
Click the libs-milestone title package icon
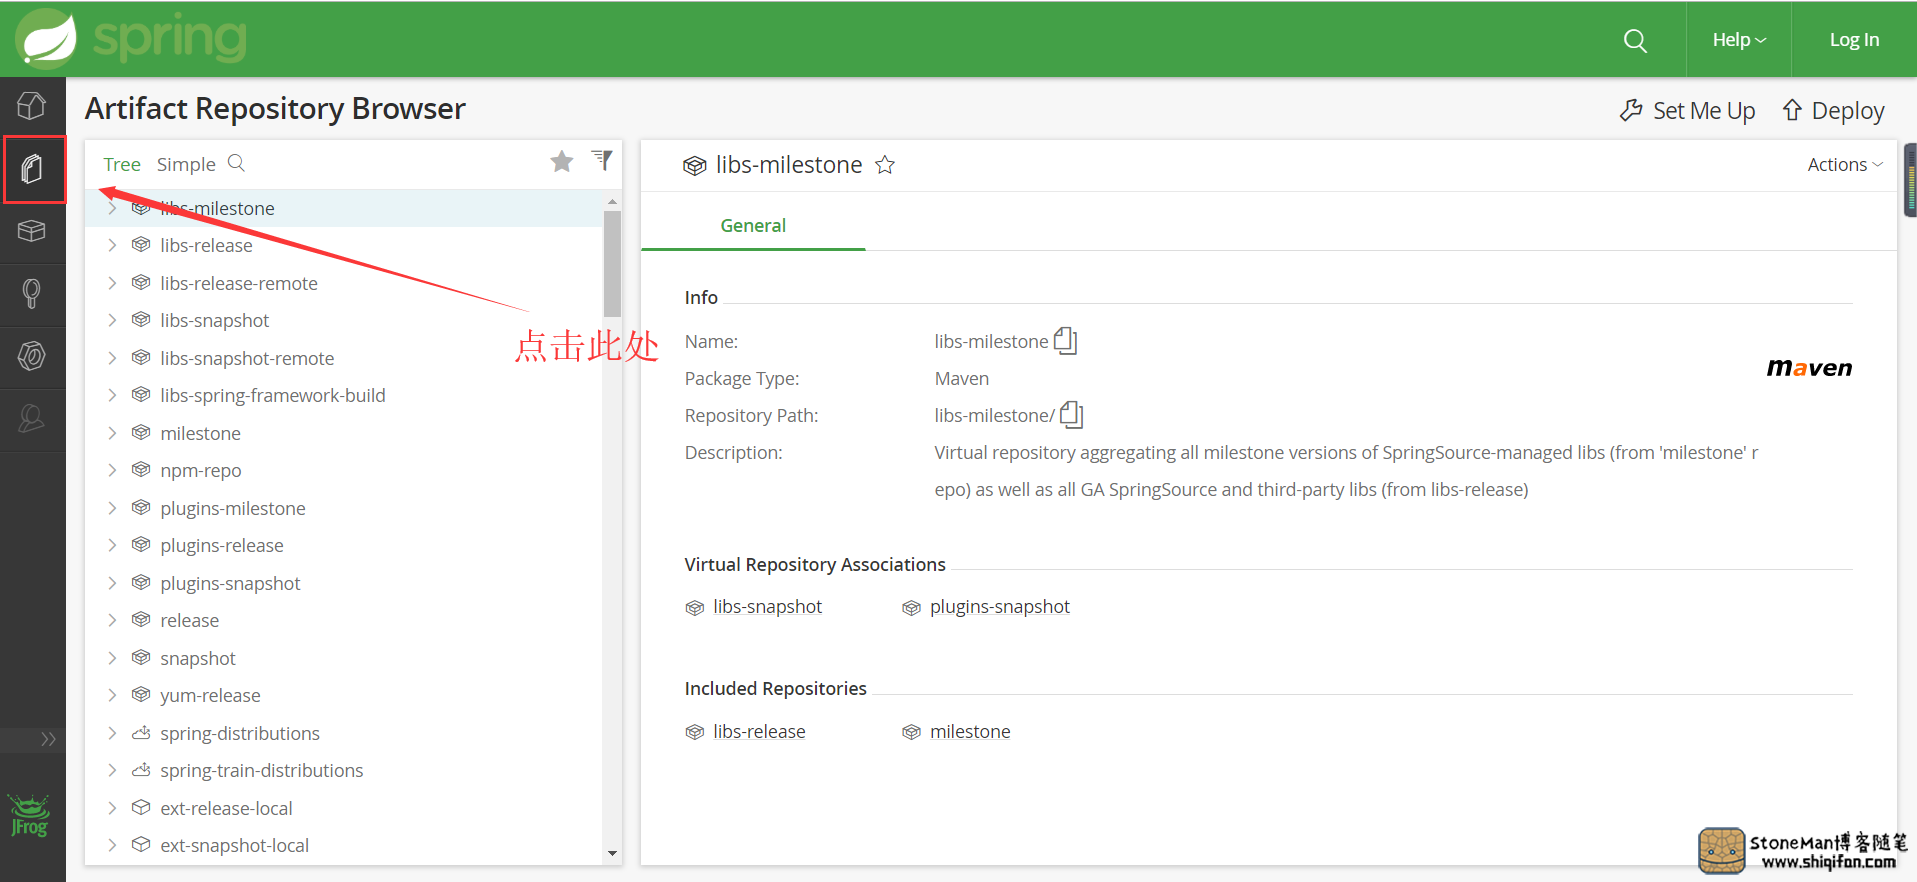tap(695, 166)
